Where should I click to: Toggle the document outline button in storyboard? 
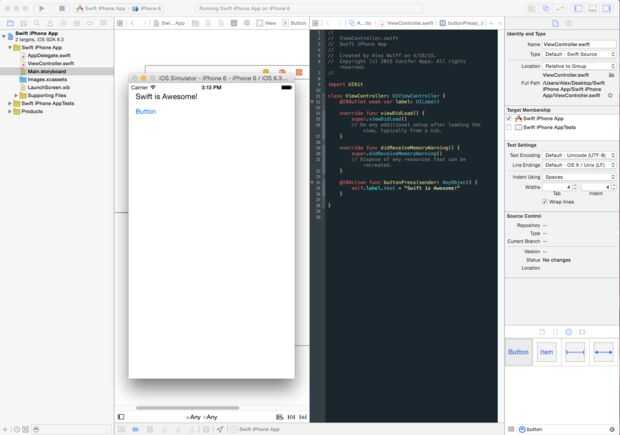(x=121, y=417)
